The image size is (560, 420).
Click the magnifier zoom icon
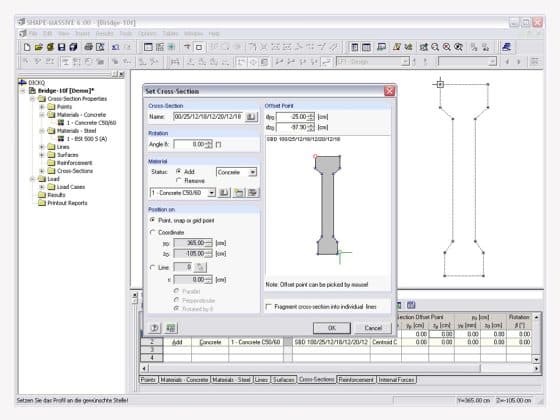pos(435,47)
